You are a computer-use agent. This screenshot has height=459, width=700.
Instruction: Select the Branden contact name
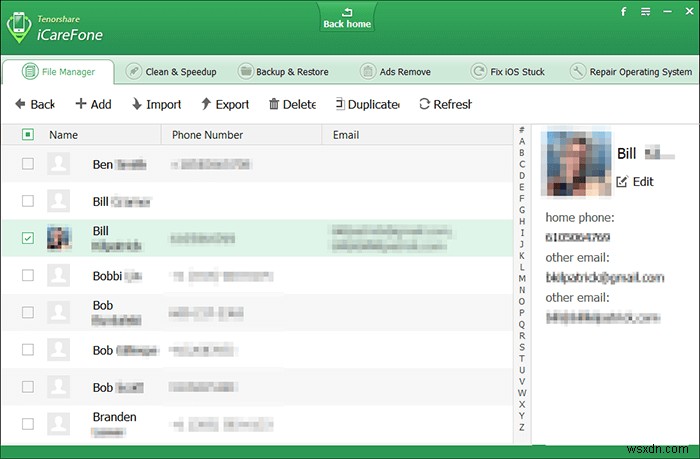(114, 417)
